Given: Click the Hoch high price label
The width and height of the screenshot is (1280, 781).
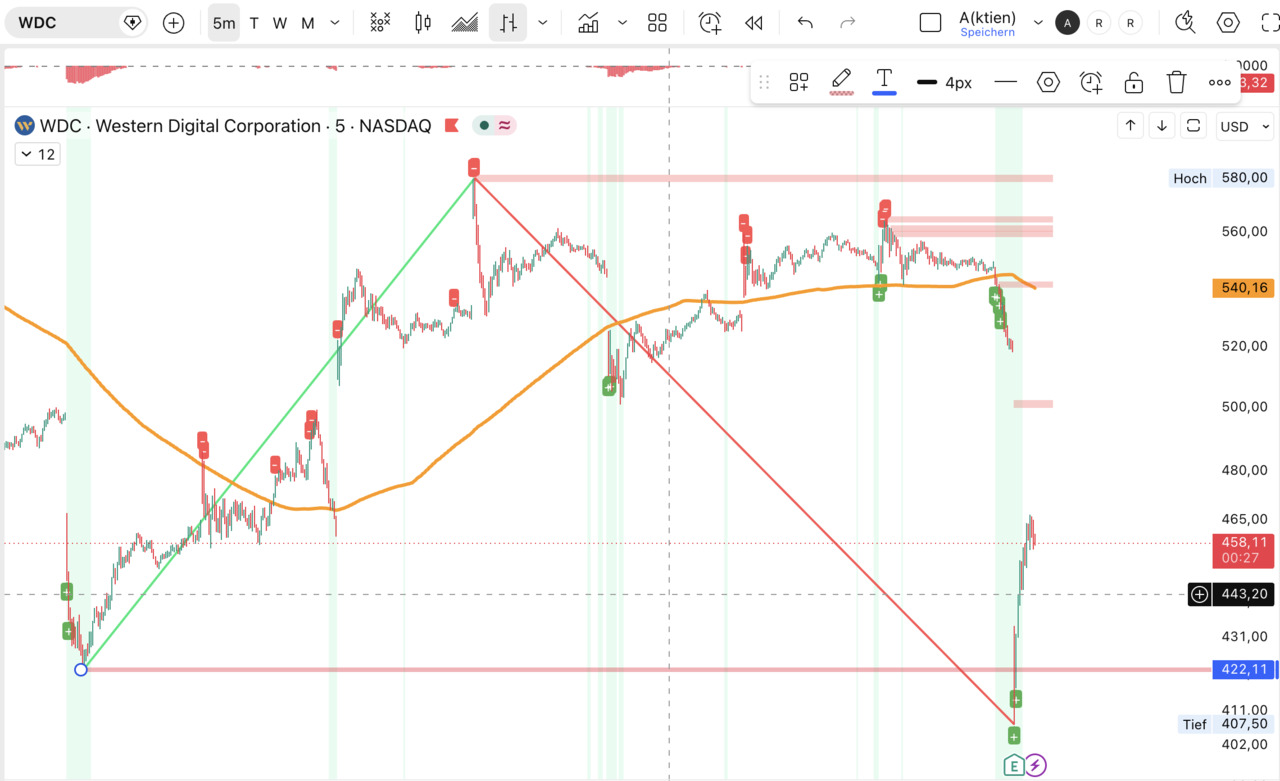Looking at the screenshot, I should 1190,178.
